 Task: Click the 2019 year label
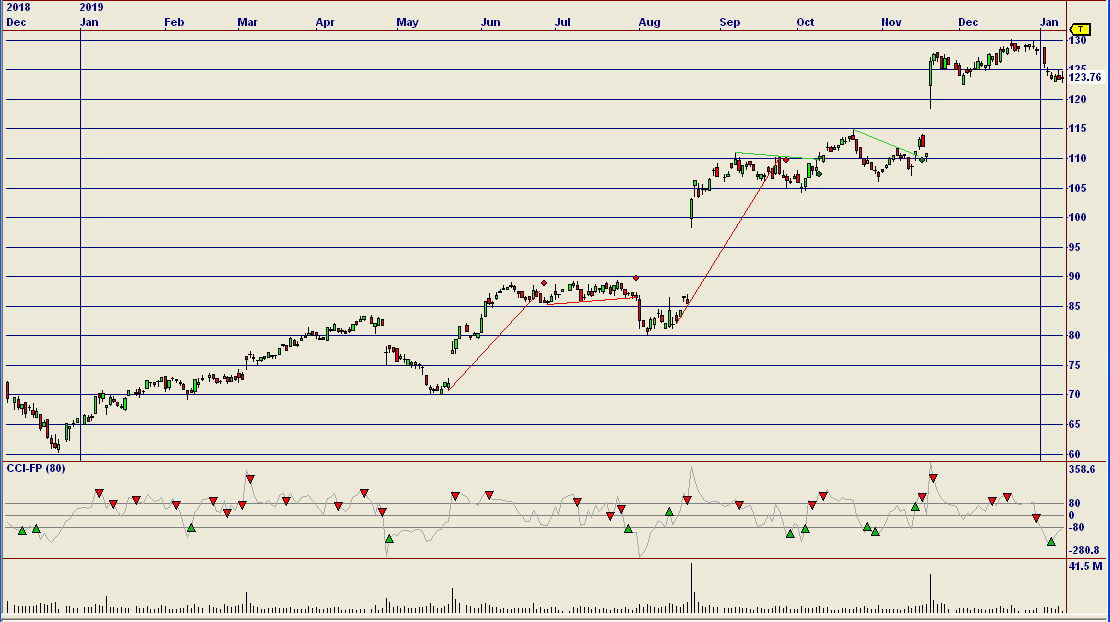click(91, 8)
